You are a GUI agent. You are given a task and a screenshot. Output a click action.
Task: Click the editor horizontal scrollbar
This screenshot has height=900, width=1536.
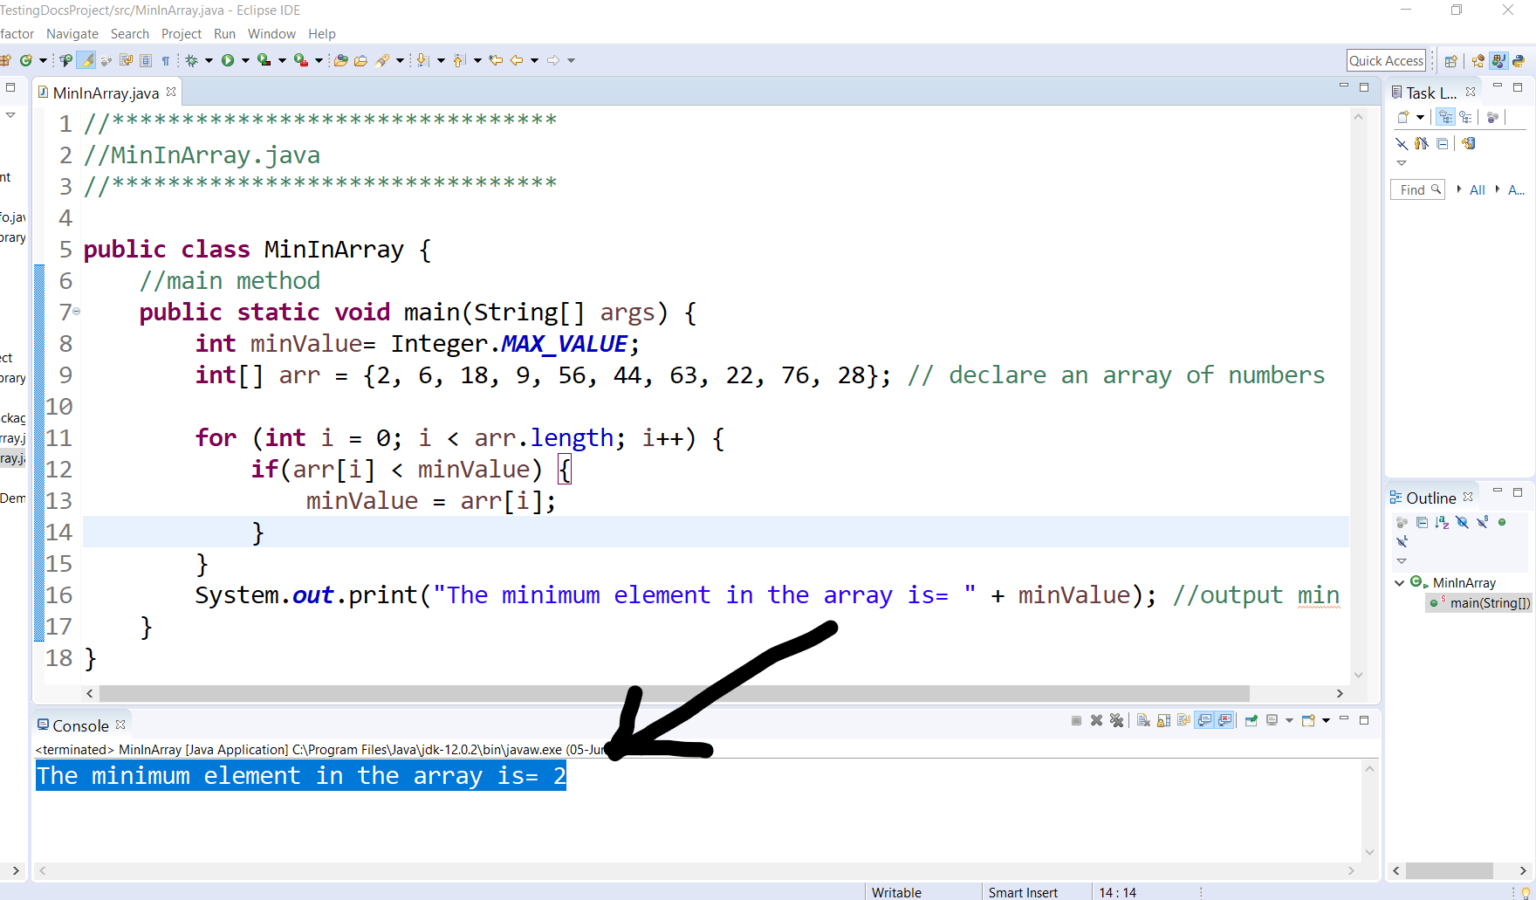tap(674, 693)
